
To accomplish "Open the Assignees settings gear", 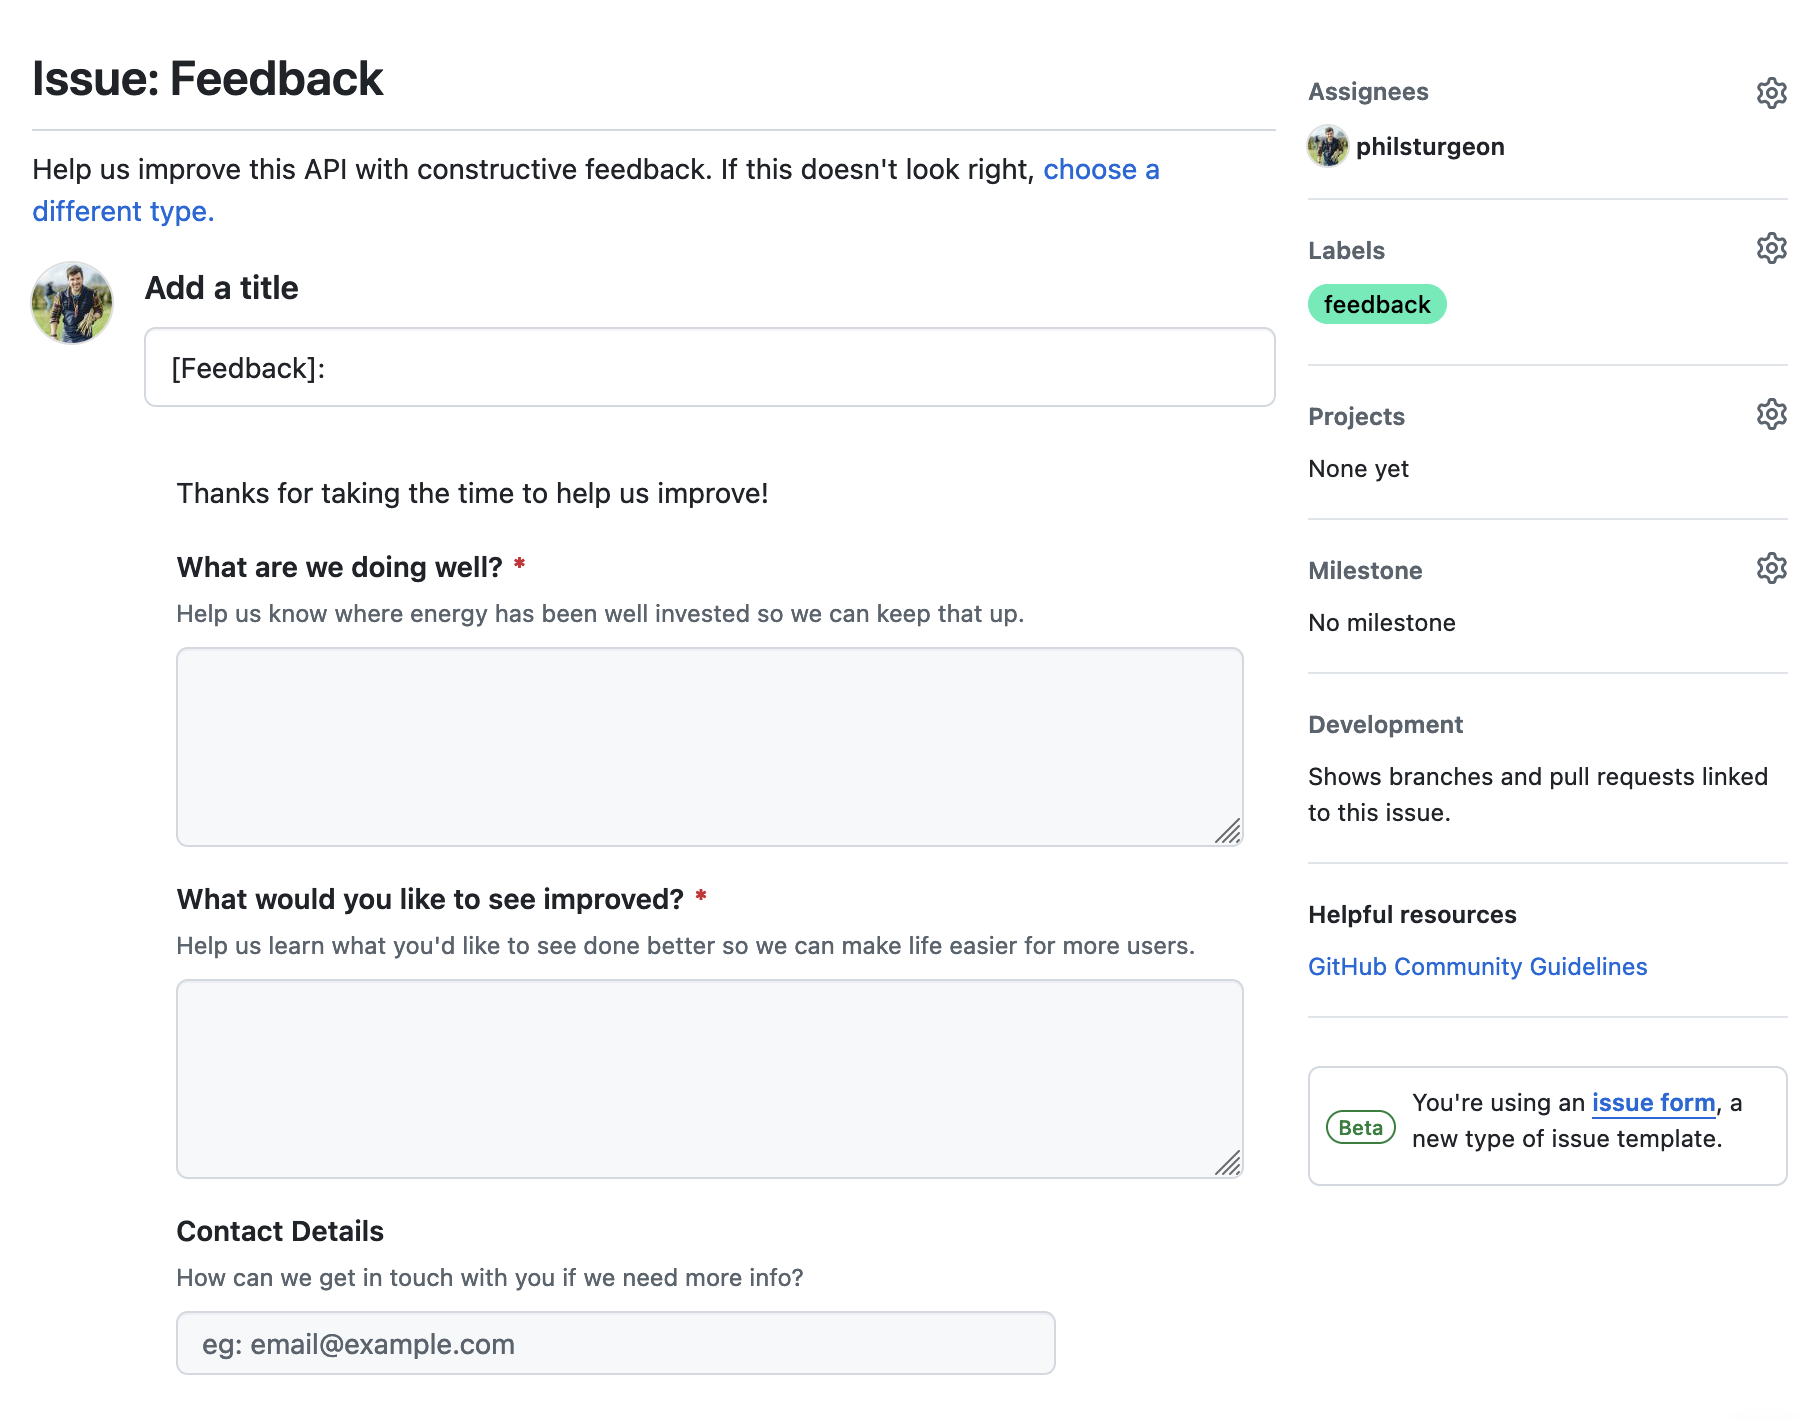I will tap(1772, 92).
